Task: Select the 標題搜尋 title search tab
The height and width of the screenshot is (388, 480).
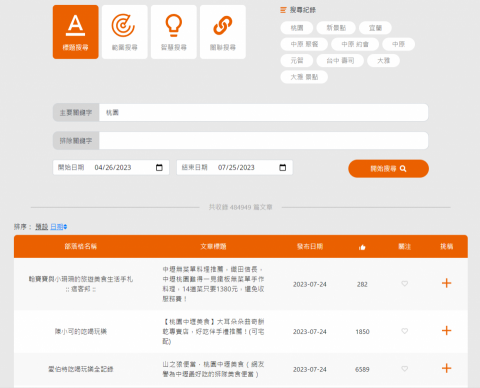Action: (x=76, y=32)
